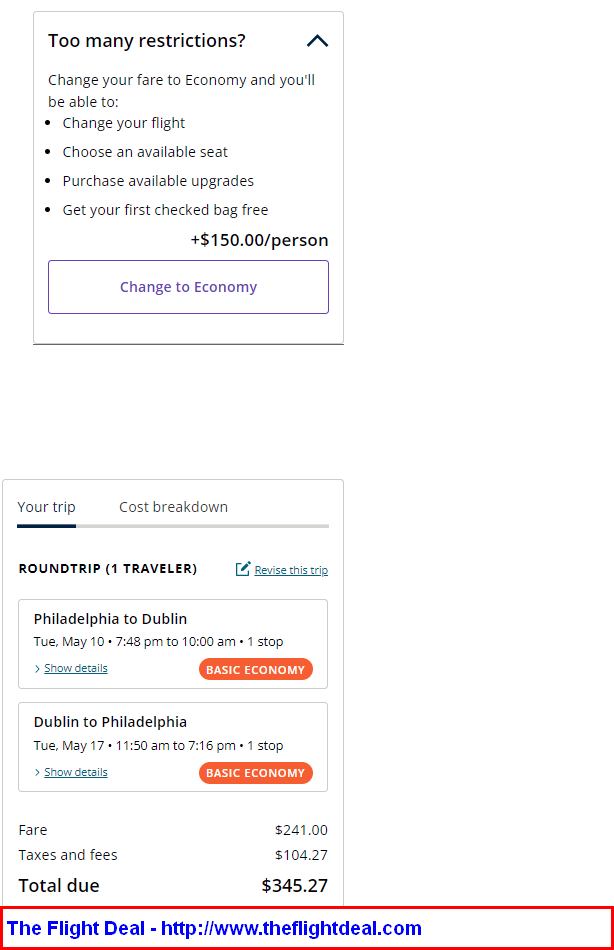Image resolution: width=614 pixels, height=950 pixels.
Task: Open The Flight Deal website banner link
Action: click(x=214, y=928)
